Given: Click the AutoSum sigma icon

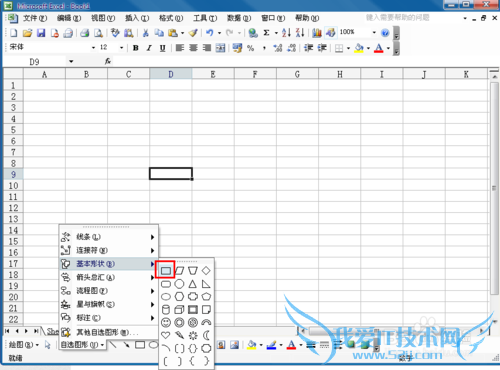Looking at the screenshot, I should click(x=266, y=33).
